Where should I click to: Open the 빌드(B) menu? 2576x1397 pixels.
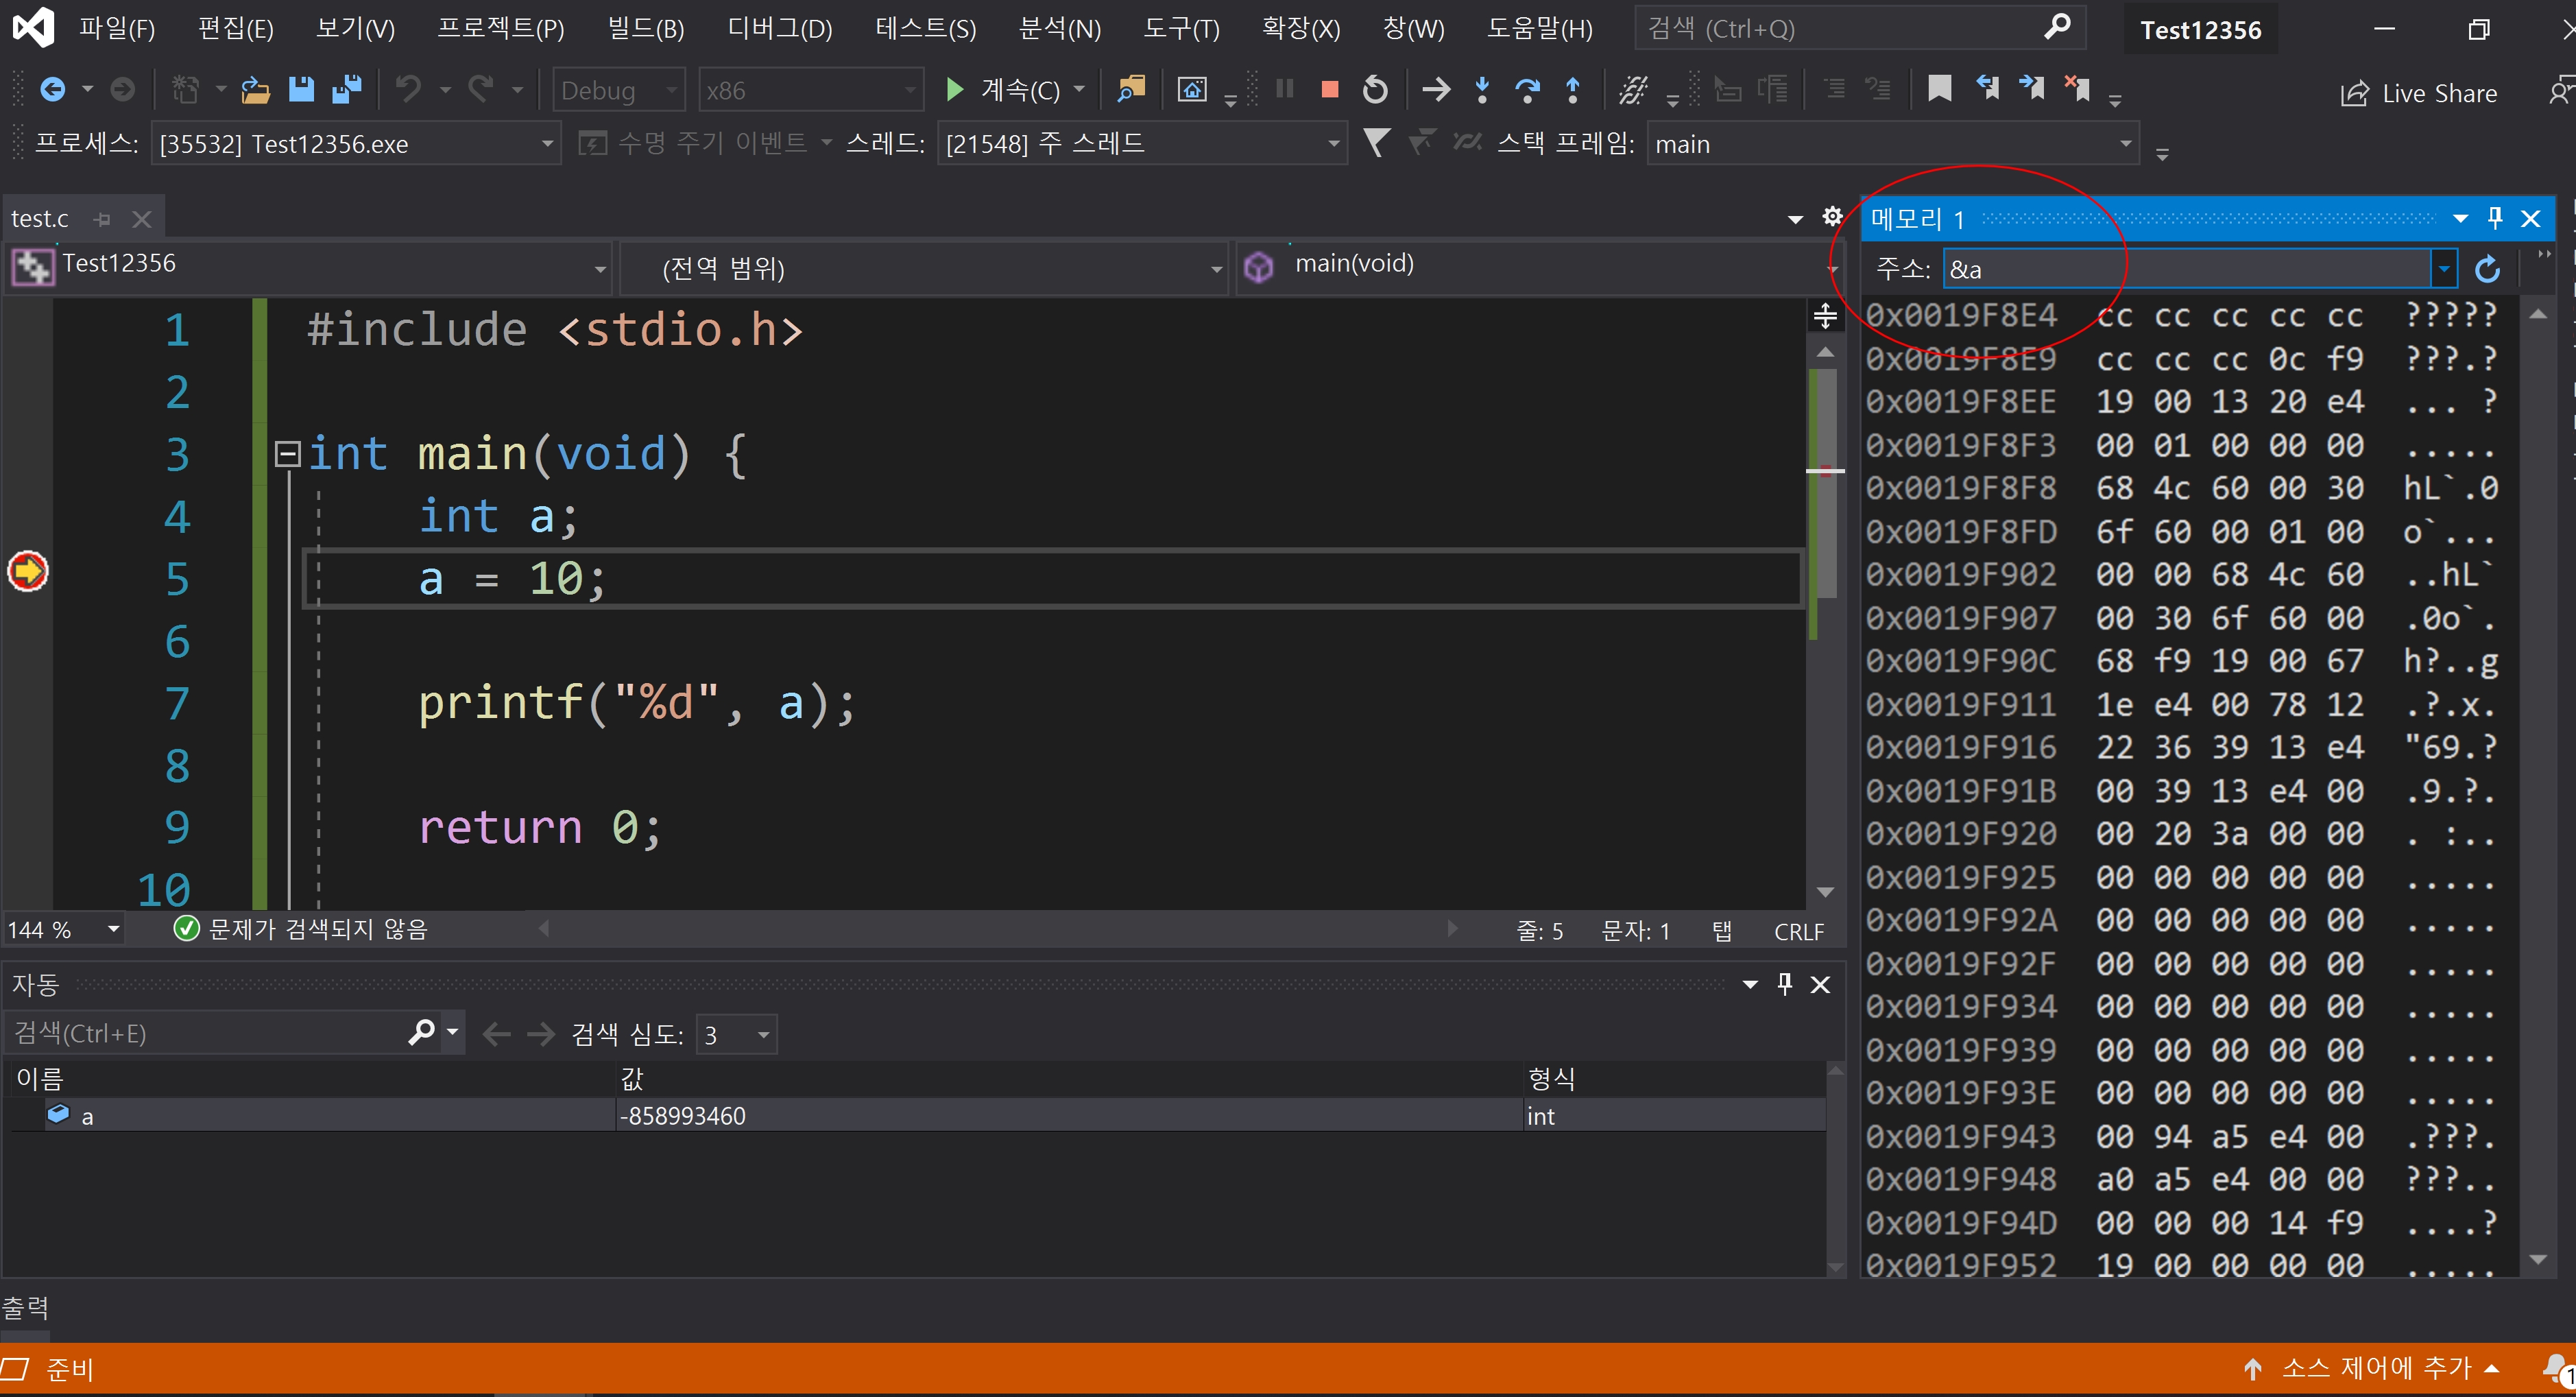(646, 28)
